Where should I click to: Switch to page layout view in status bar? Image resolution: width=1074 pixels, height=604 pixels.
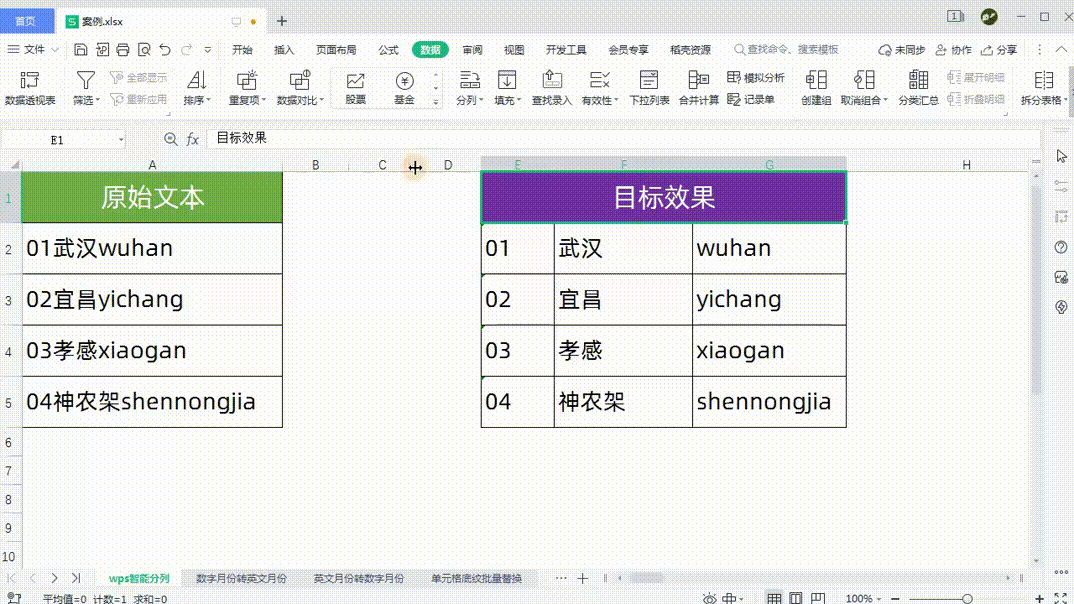point(795,599)
